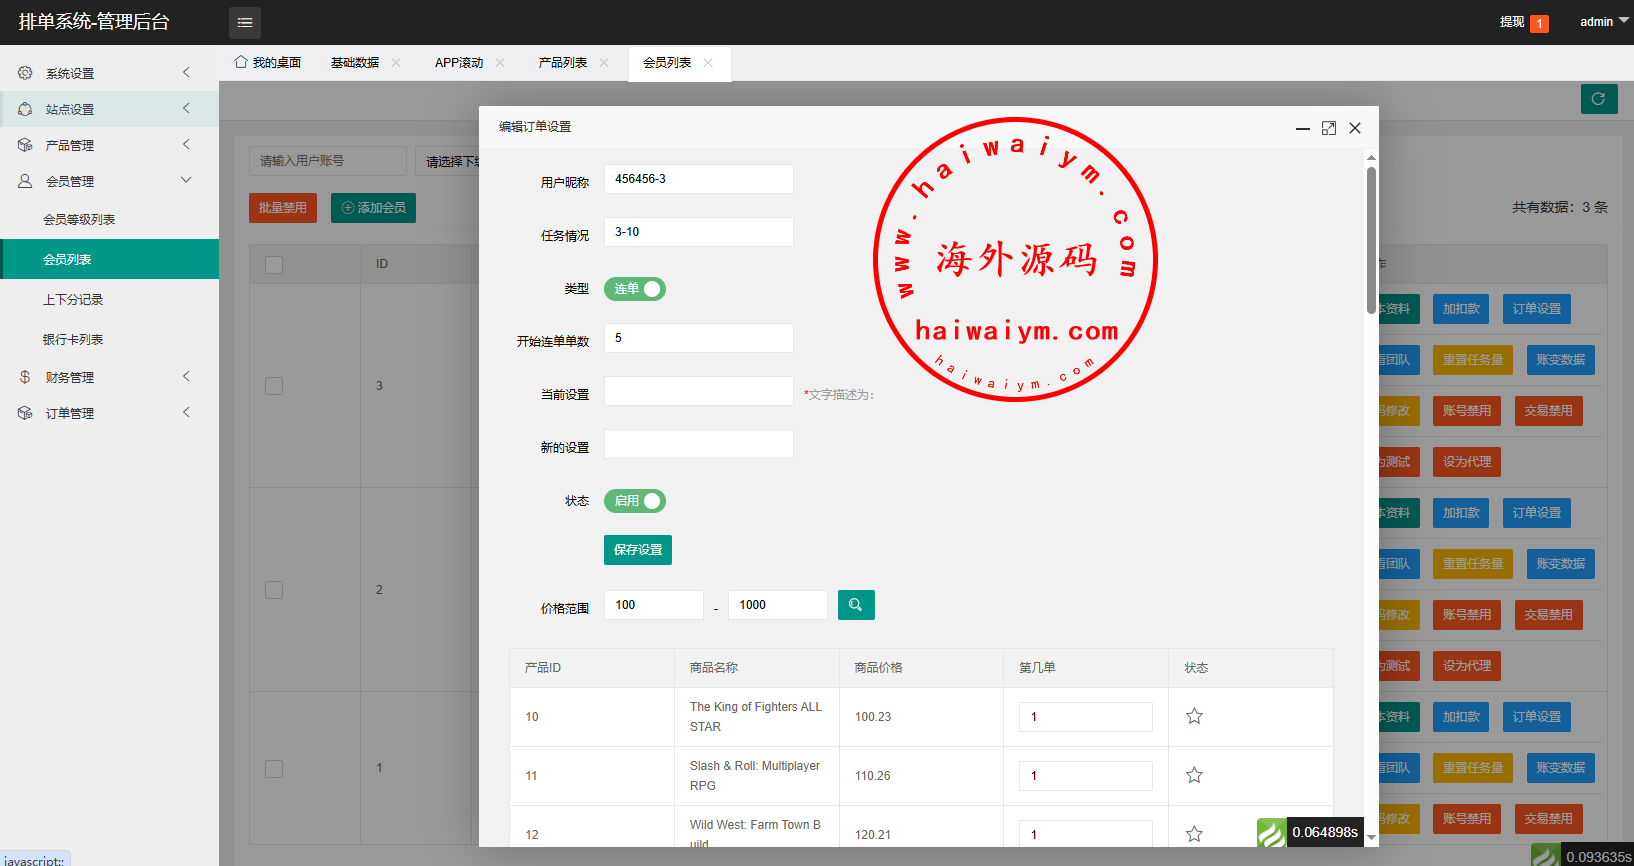Image resolution: width=1634 pixels, height=866 pixels.
Task: Maximize the order settings dialog
Action: coord(1329,128)
